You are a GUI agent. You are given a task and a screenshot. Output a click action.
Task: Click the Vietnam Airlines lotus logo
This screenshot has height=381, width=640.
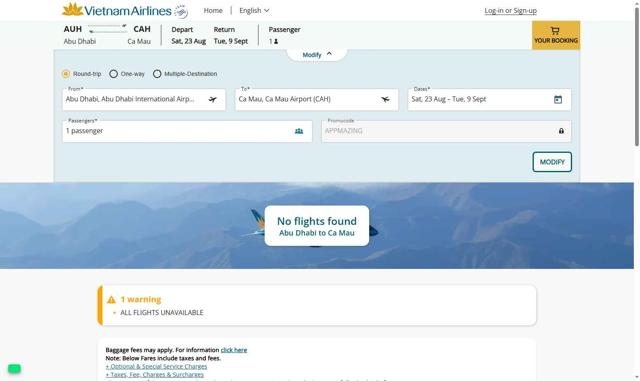click(x=117, y=10)
